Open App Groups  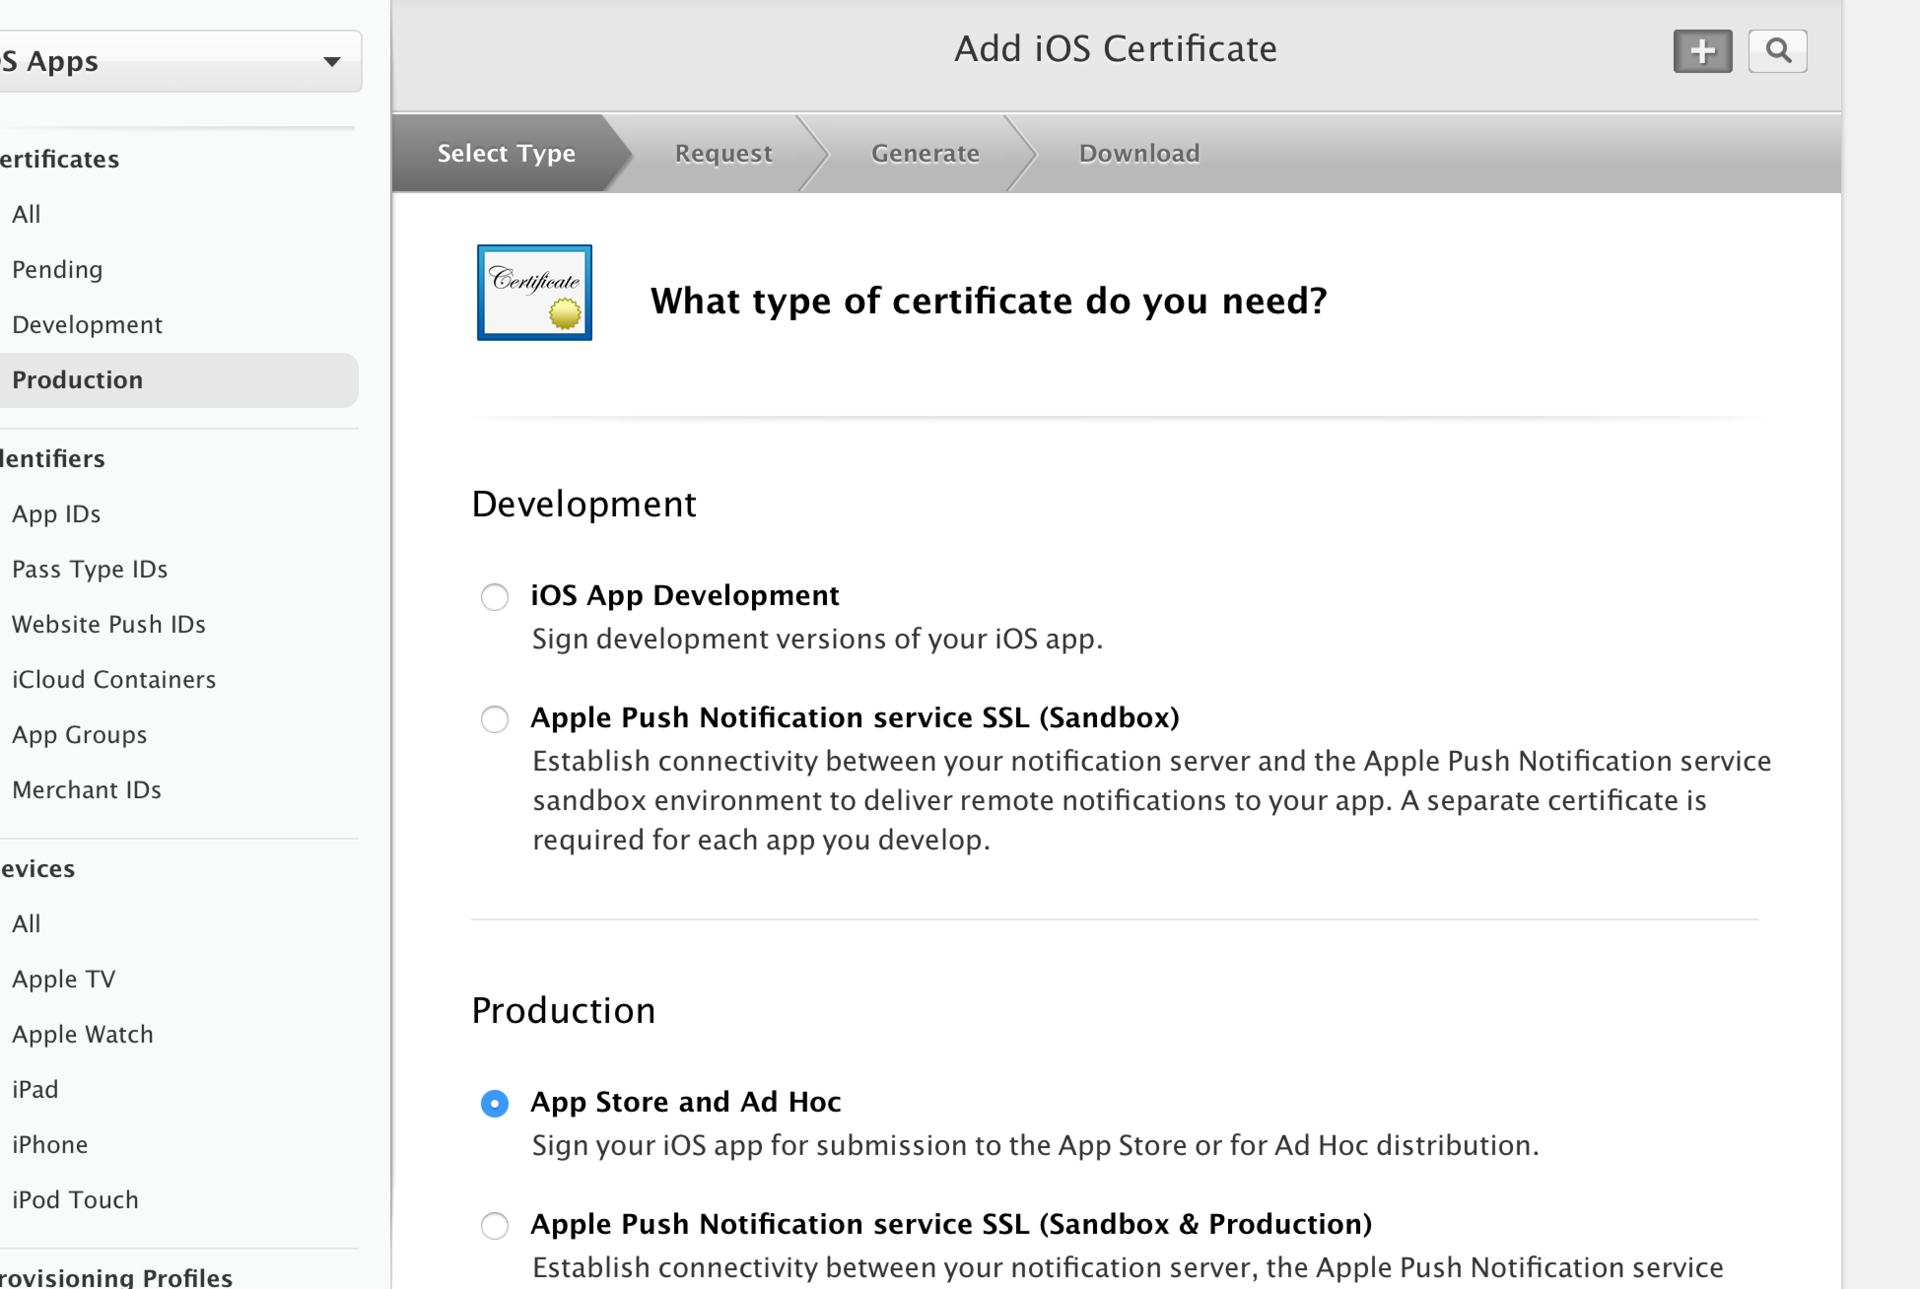point(79,735)
